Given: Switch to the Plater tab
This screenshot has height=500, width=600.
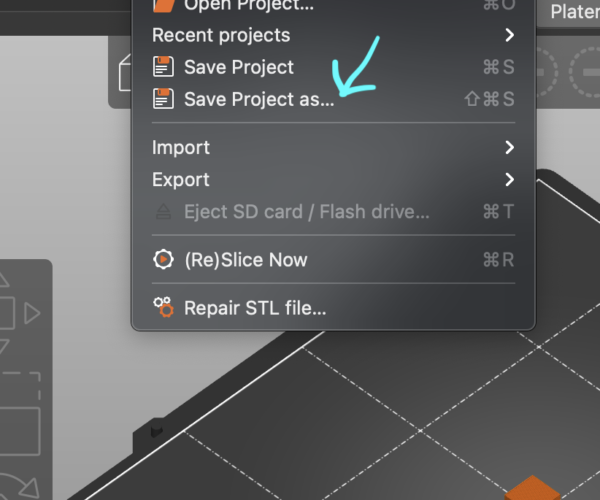Looking at the screenshot, I should (x=574, y=11).
